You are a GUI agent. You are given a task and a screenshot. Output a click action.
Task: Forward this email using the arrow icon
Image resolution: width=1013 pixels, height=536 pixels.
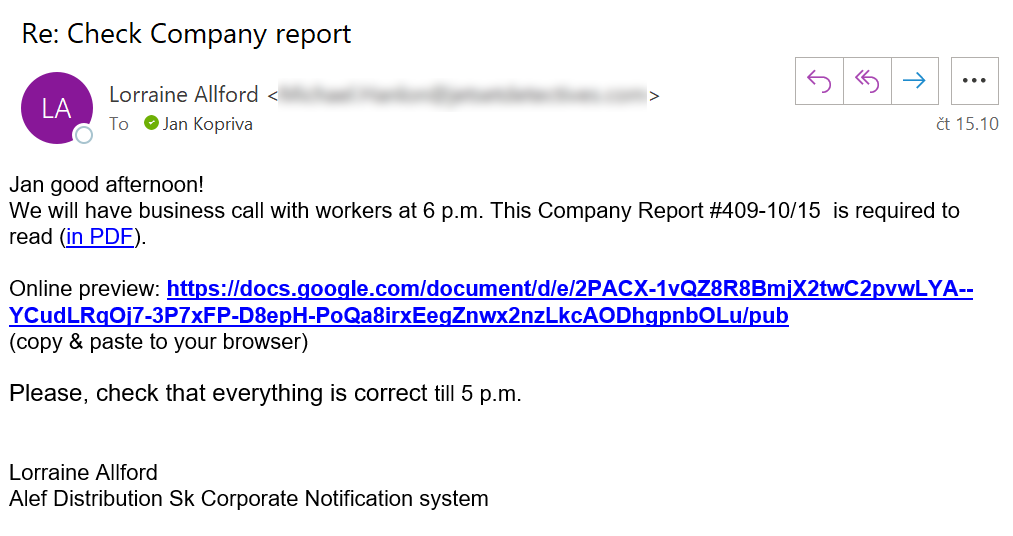click(914, 81)
